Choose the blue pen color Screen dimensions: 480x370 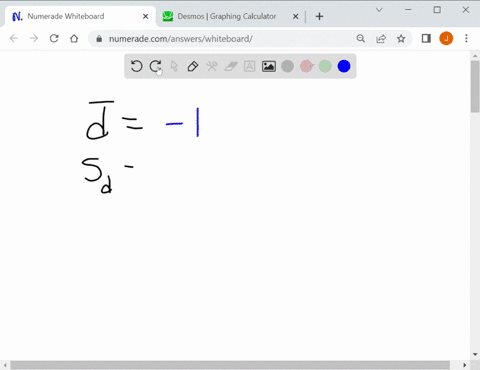344,66
